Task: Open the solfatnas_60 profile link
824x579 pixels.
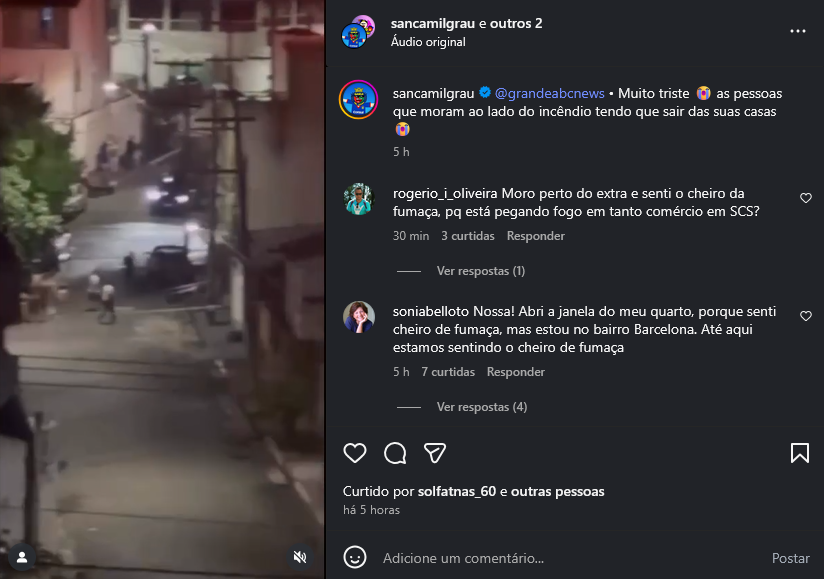Action: (x=457, y=492)
